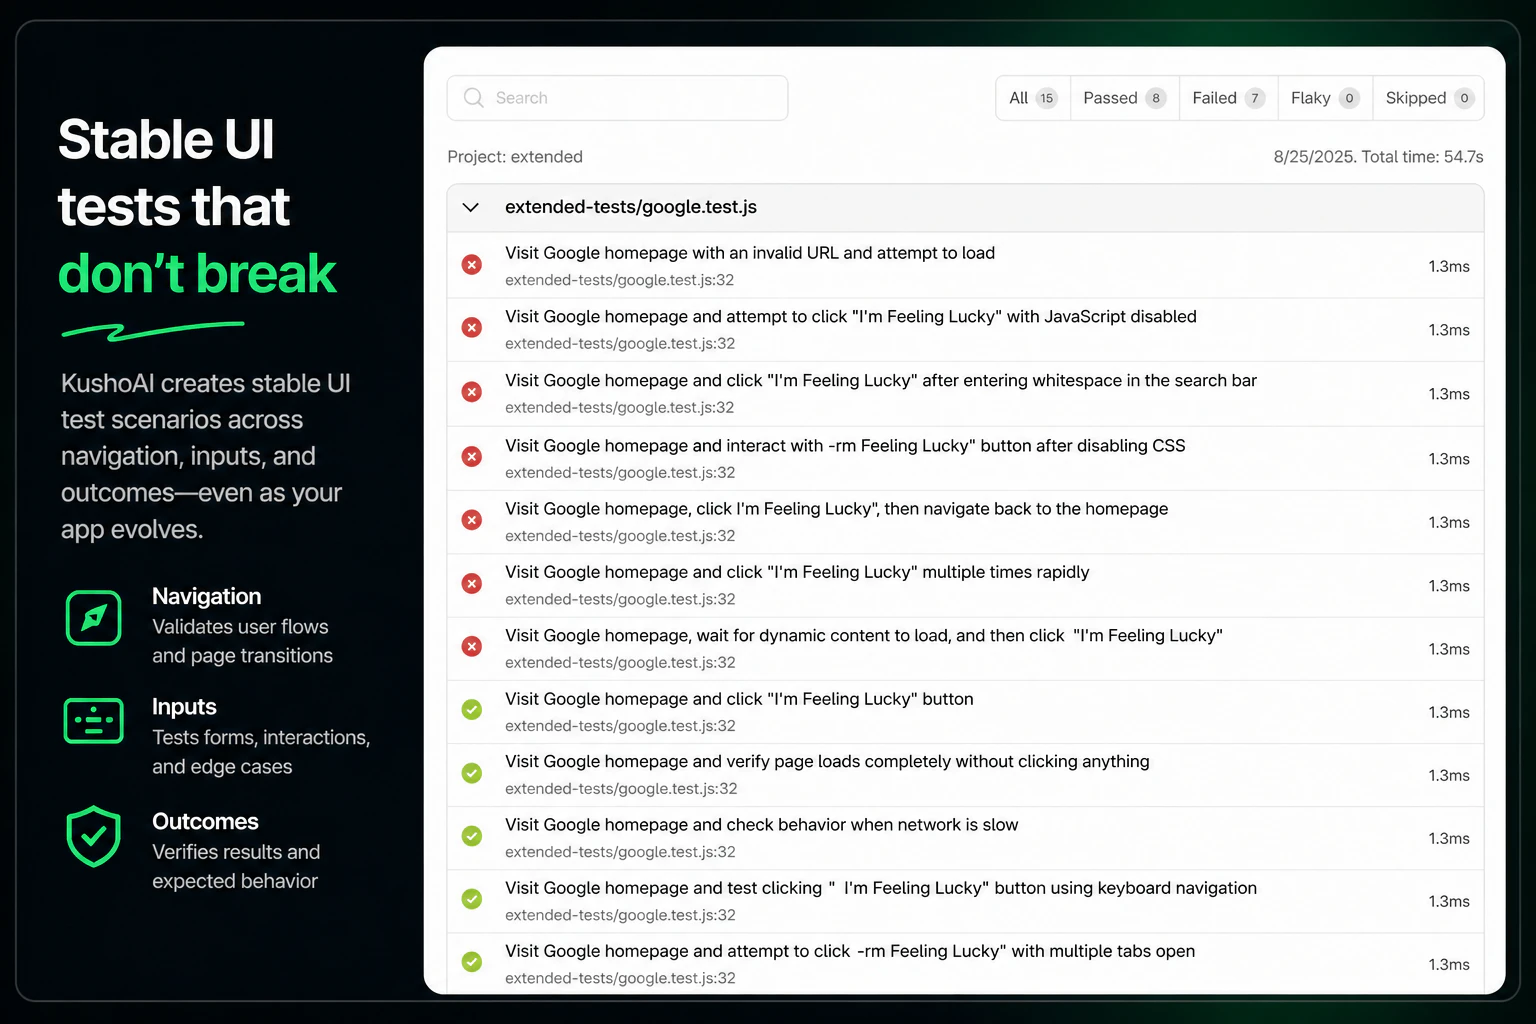Filter results by Passed tests
Image resolution: width=1536 pixels, height=1024 pixels.
(1125, 98)
